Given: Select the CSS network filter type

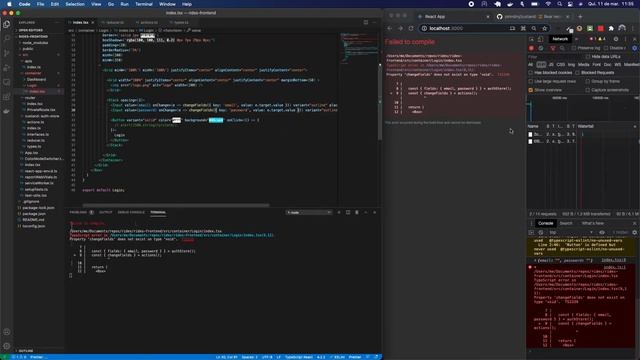Looking at the screenshot, I should (560, 64).
